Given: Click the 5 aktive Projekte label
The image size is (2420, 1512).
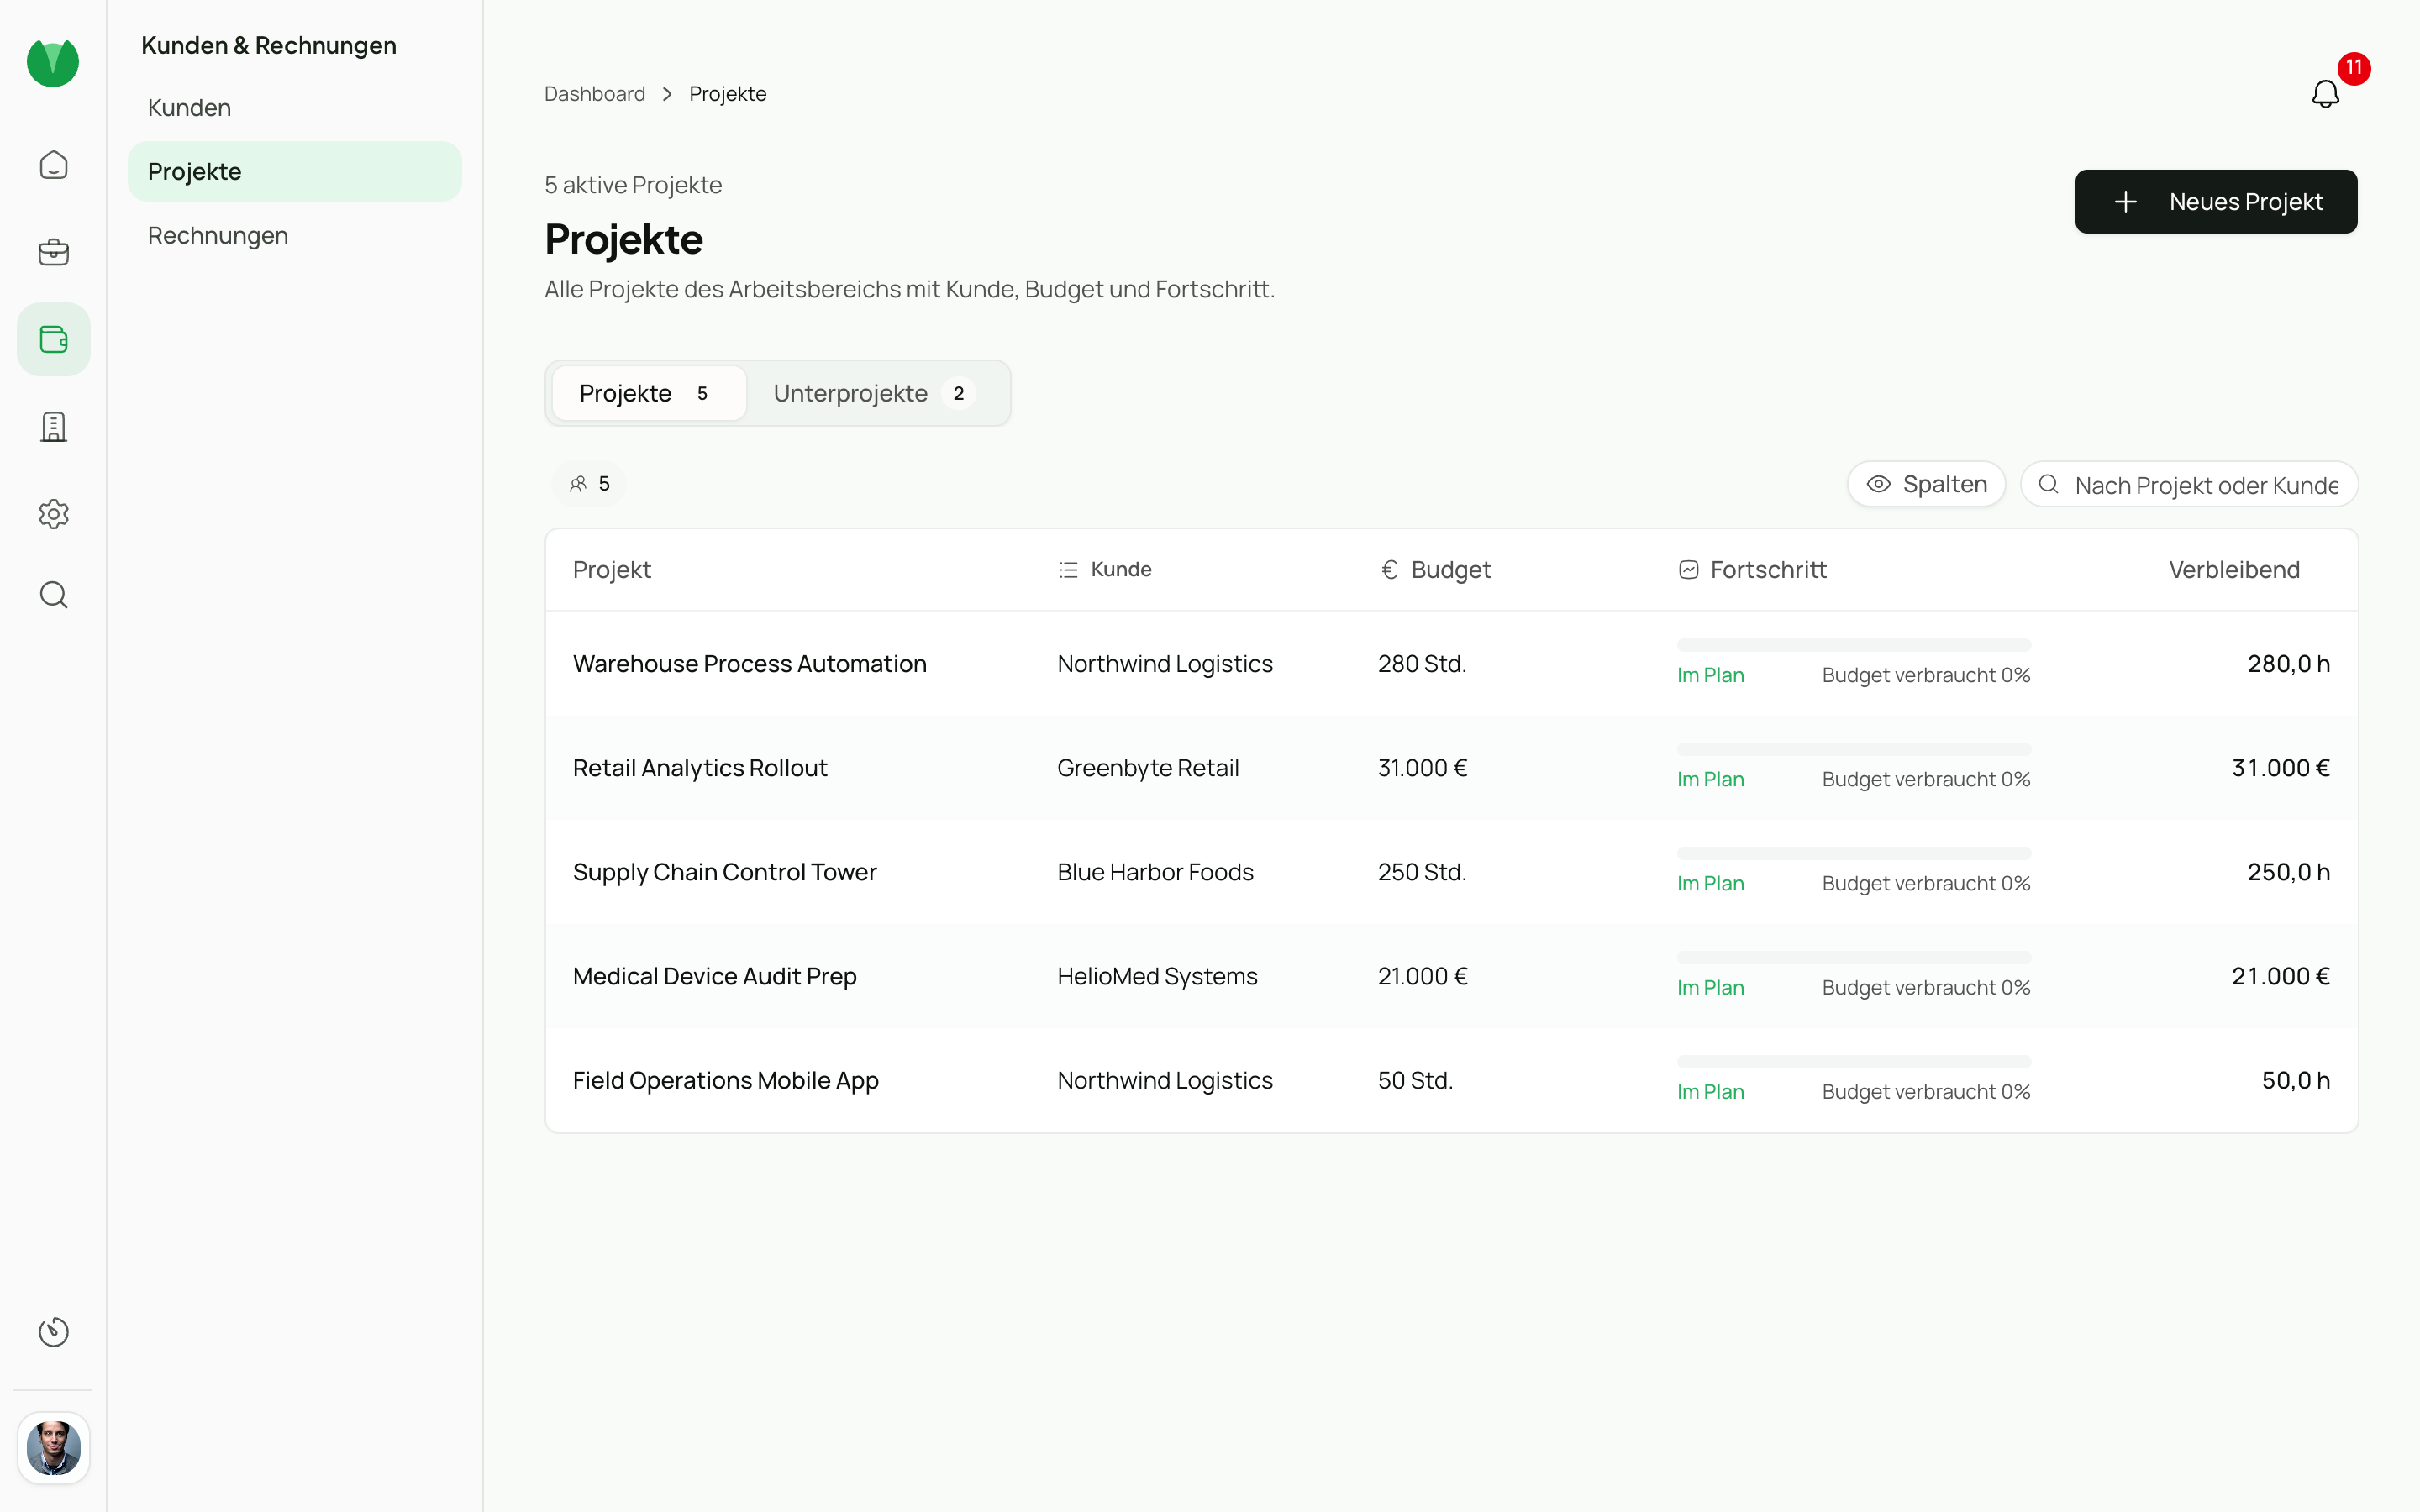Looking at the screenshot, I should [x=633, y=185].
